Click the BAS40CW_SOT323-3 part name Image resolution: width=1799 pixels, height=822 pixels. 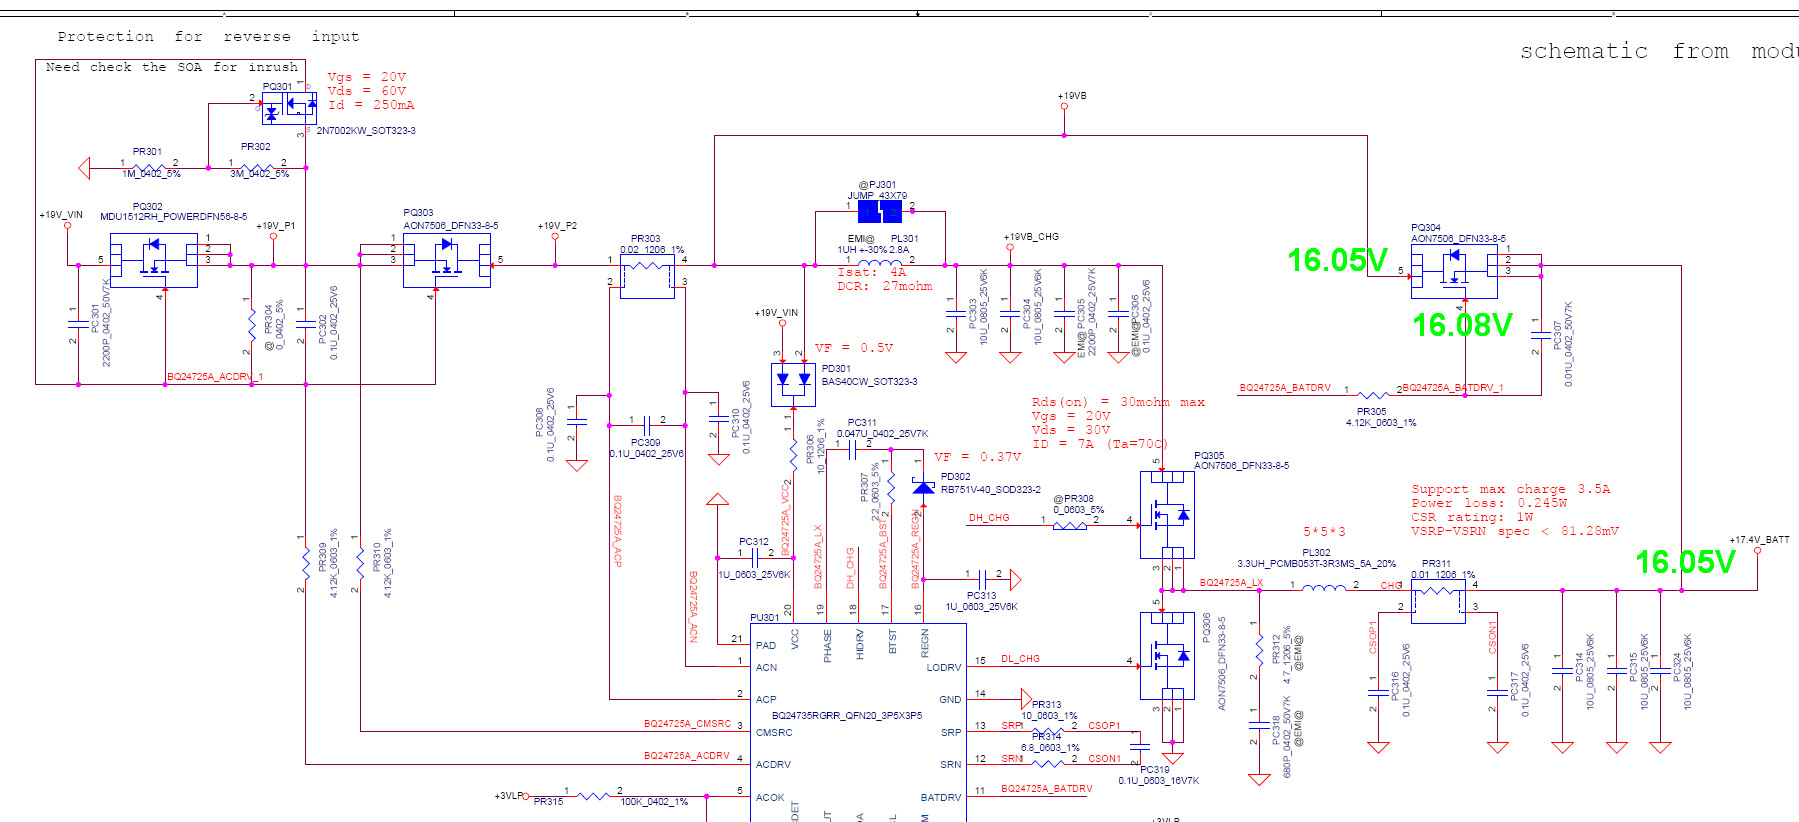tap(869, 382)
